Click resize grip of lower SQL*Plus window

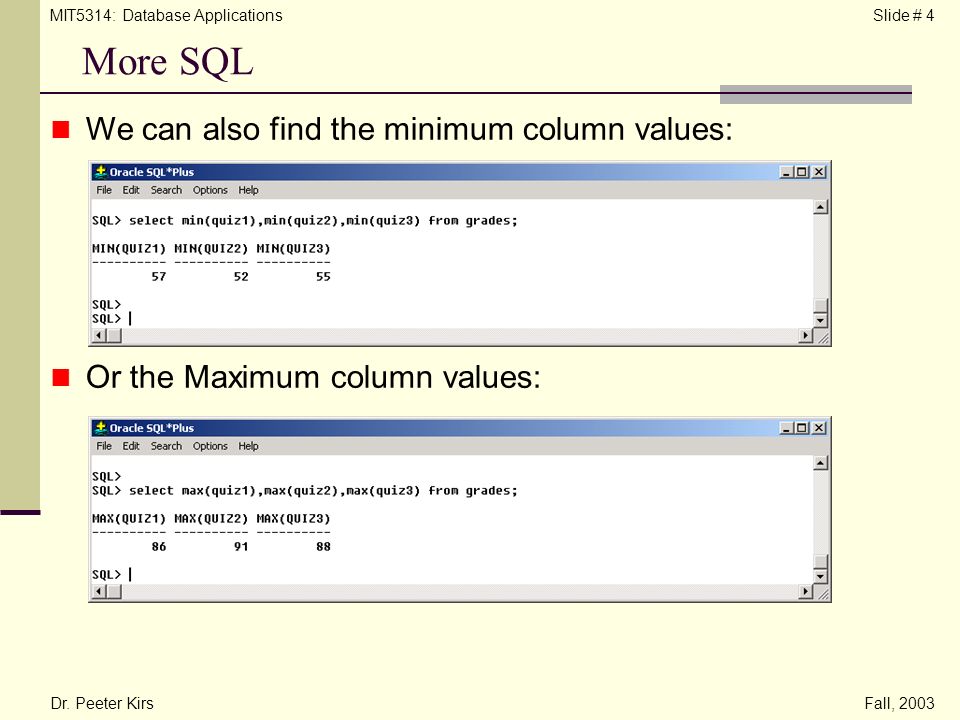(x=822, y=592)
